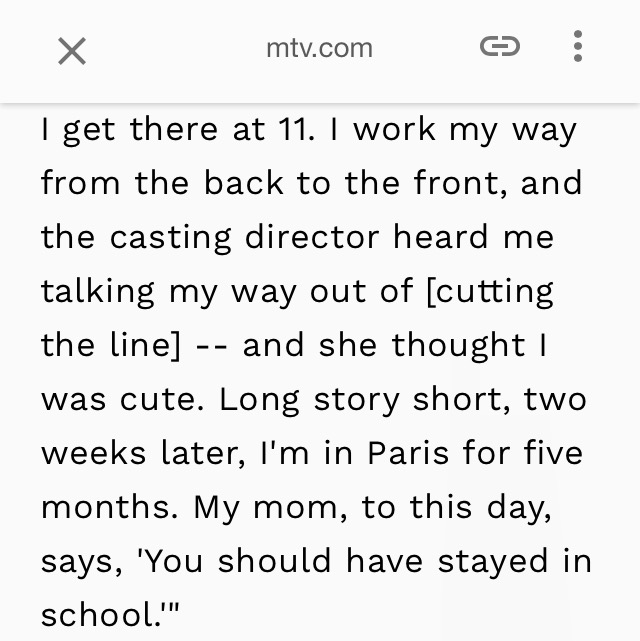Click the word "months." in the text

(110, 506)
